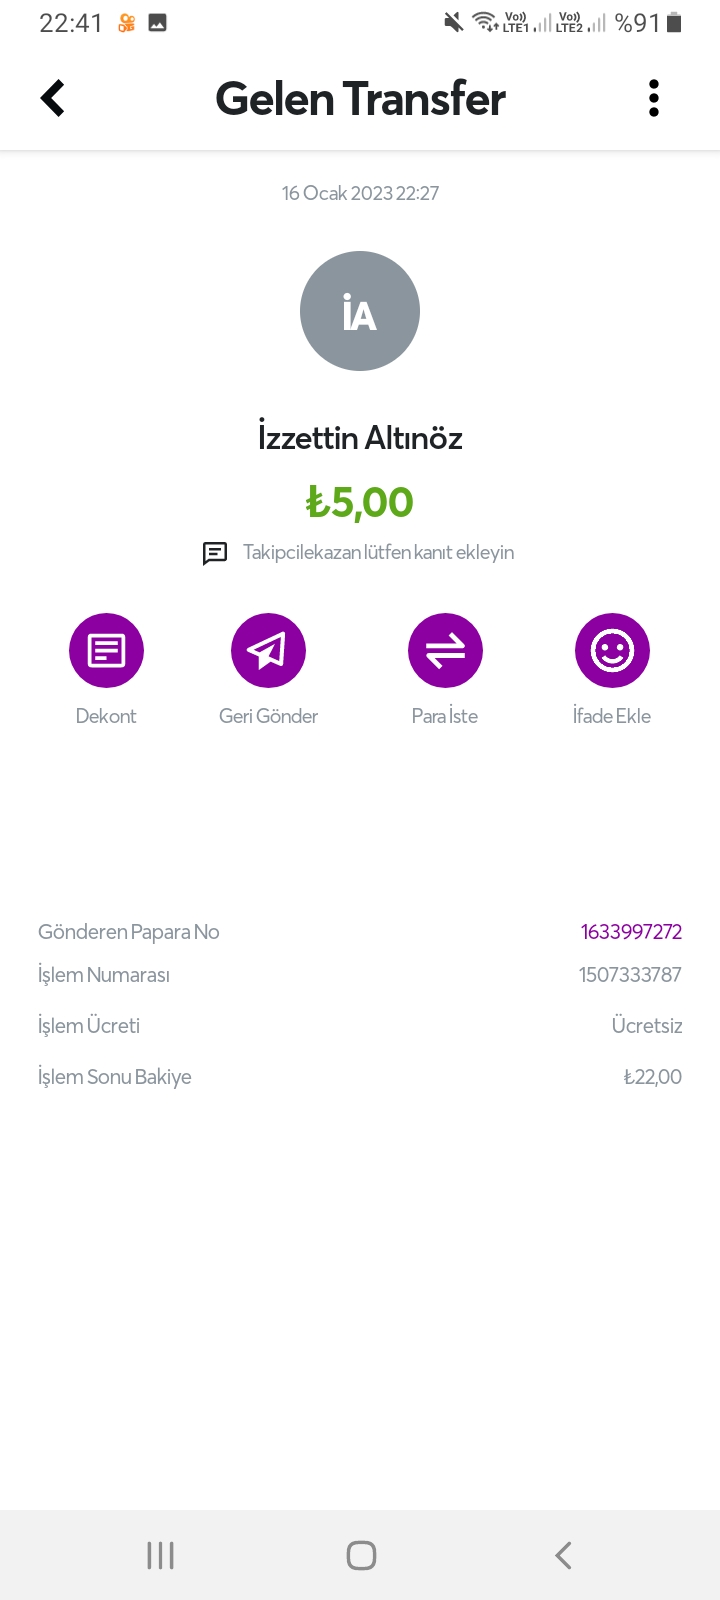
Task: Open sender Papara number 1633997272
Action: 631,932
